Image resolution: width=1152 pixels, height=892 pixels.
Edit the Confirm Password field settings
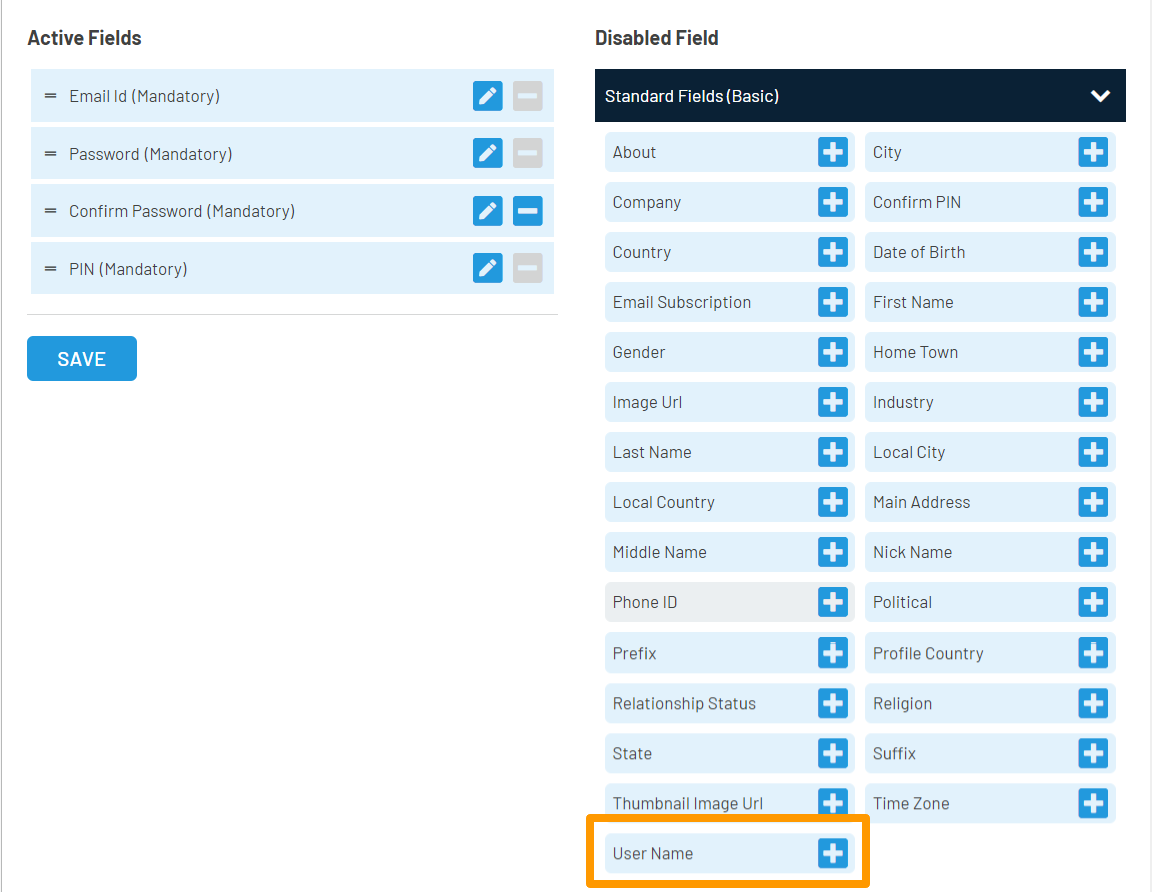[x=487, y=210]
